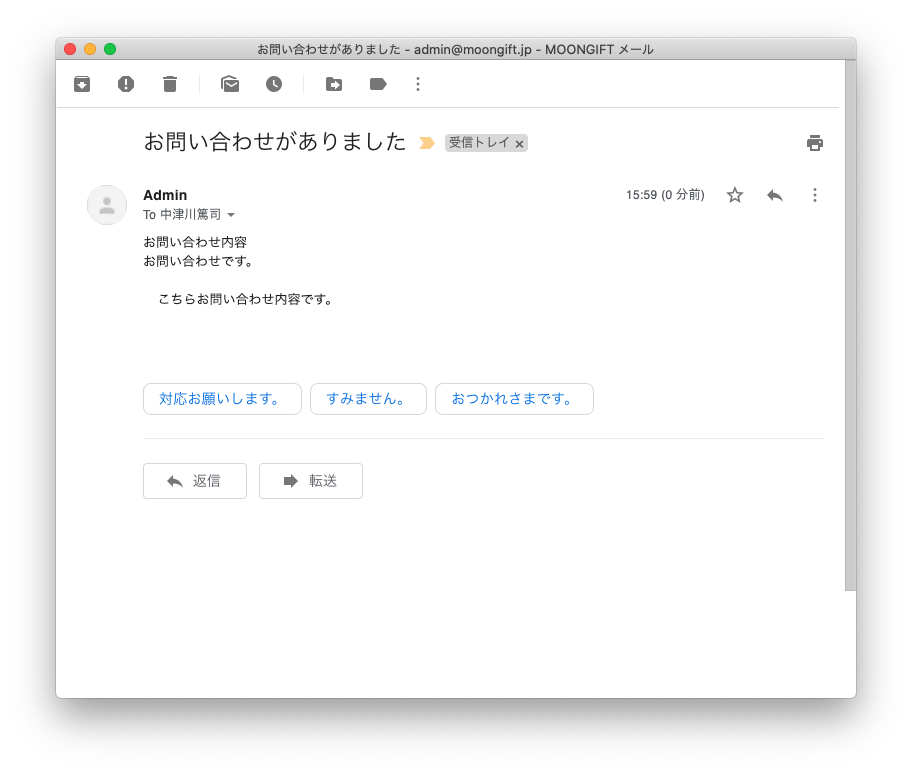Report the message as spam
This screenshot has height=772, width=912.
[126, 84]
